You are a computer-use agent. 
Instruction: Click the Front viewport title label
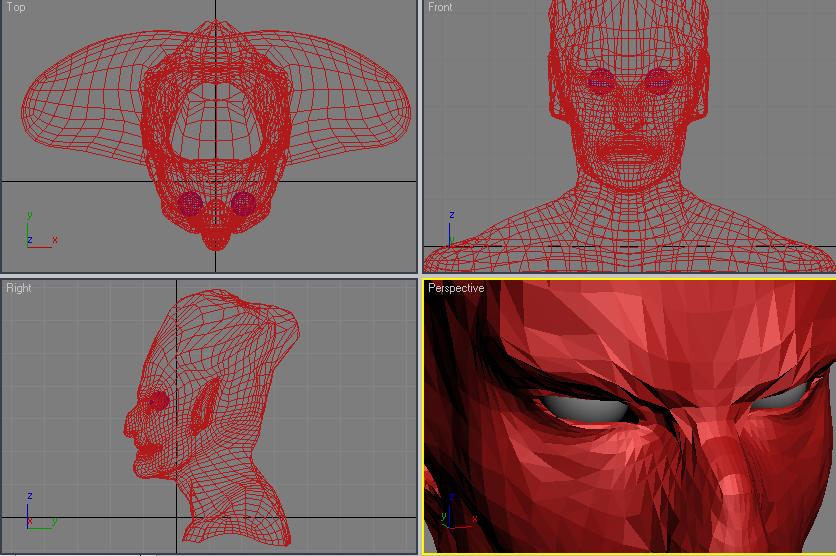(440, 7)
